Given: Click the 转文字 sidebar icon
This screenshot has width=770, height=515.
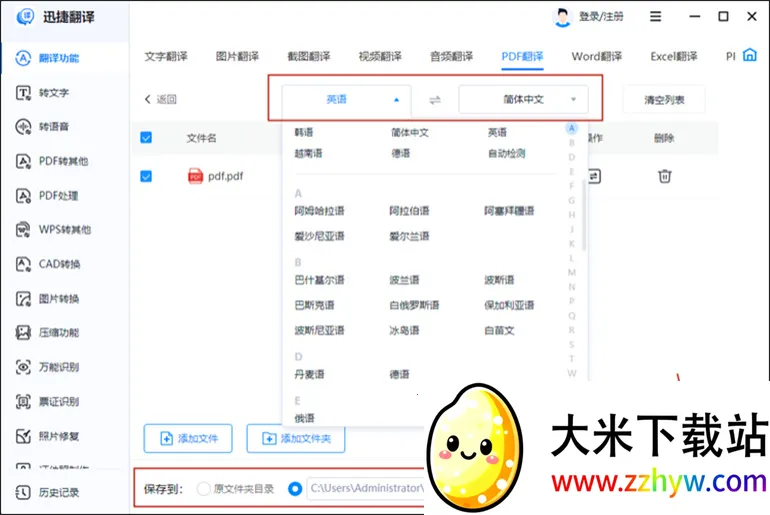Looking at the screenshot, I should tap(24, 93).
